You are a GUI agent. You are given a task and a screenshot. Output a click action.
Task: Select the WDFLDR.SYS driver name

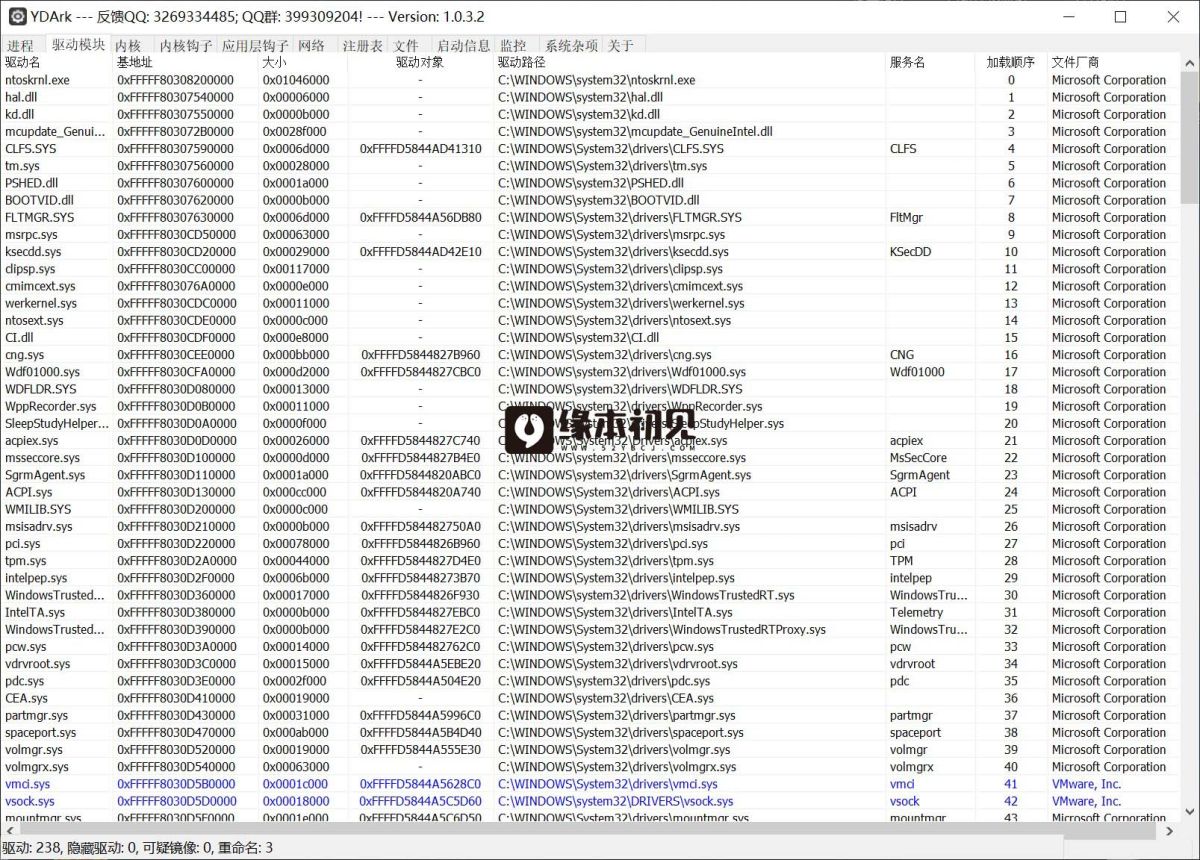click(x=41, y=389)
